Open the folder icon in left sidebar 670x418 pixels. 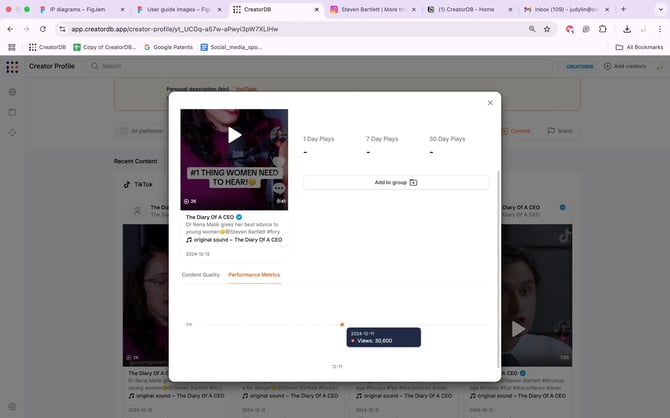[12, 111]
